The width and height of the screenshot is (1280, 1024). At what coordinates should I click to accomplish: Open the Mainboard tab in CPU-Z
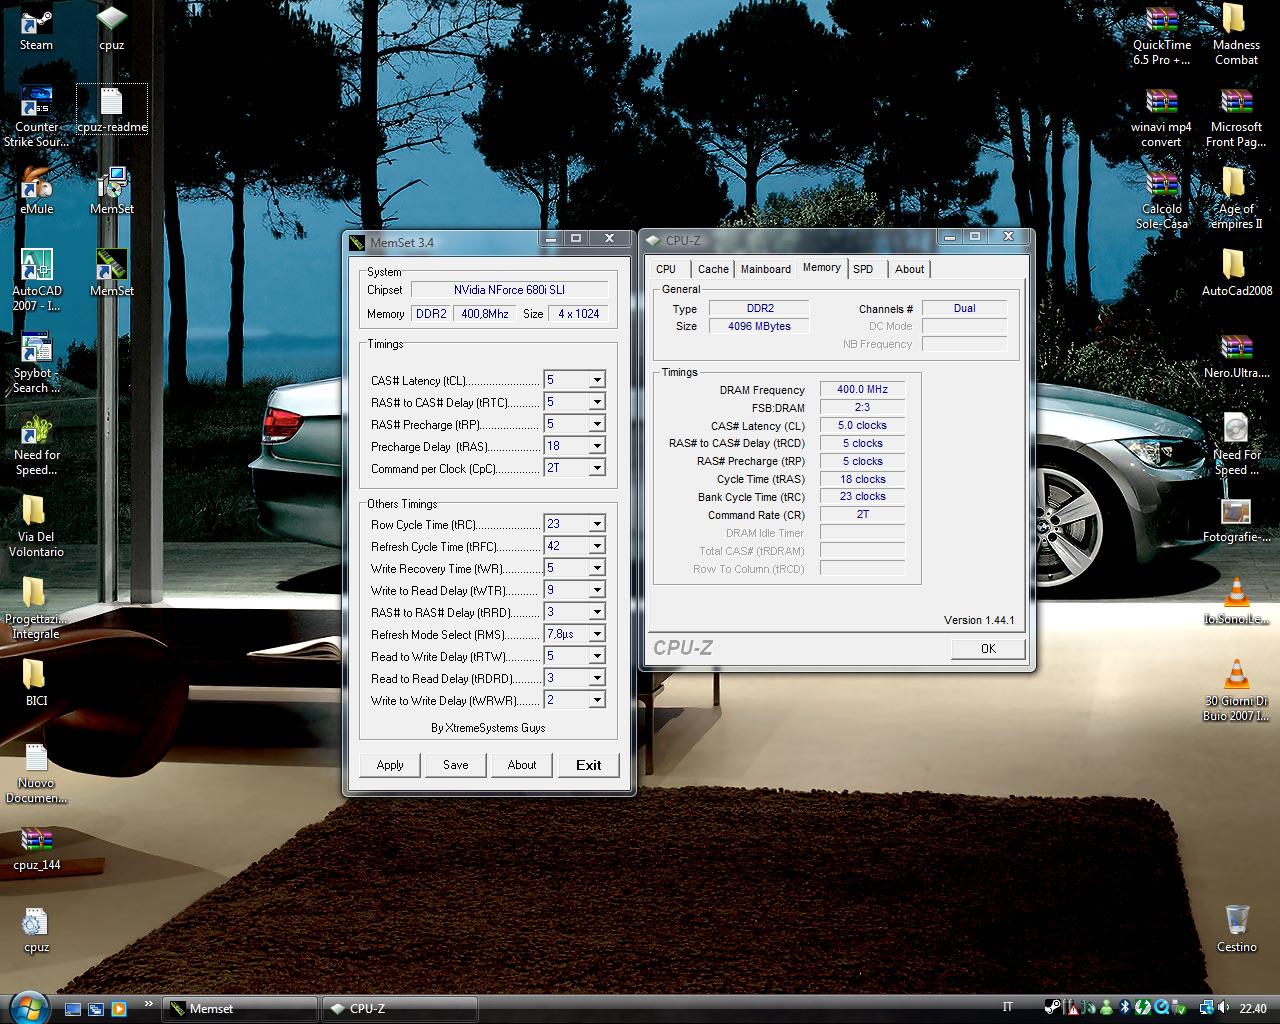(x=766, y=269)
